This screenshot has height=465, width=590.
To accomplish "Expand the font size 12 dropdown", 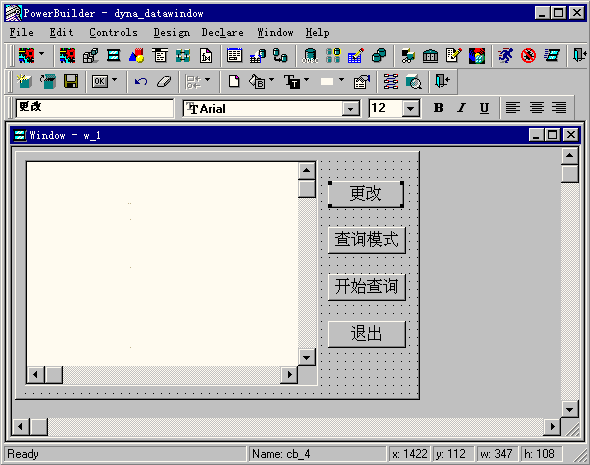I will [x=411, y=109].
